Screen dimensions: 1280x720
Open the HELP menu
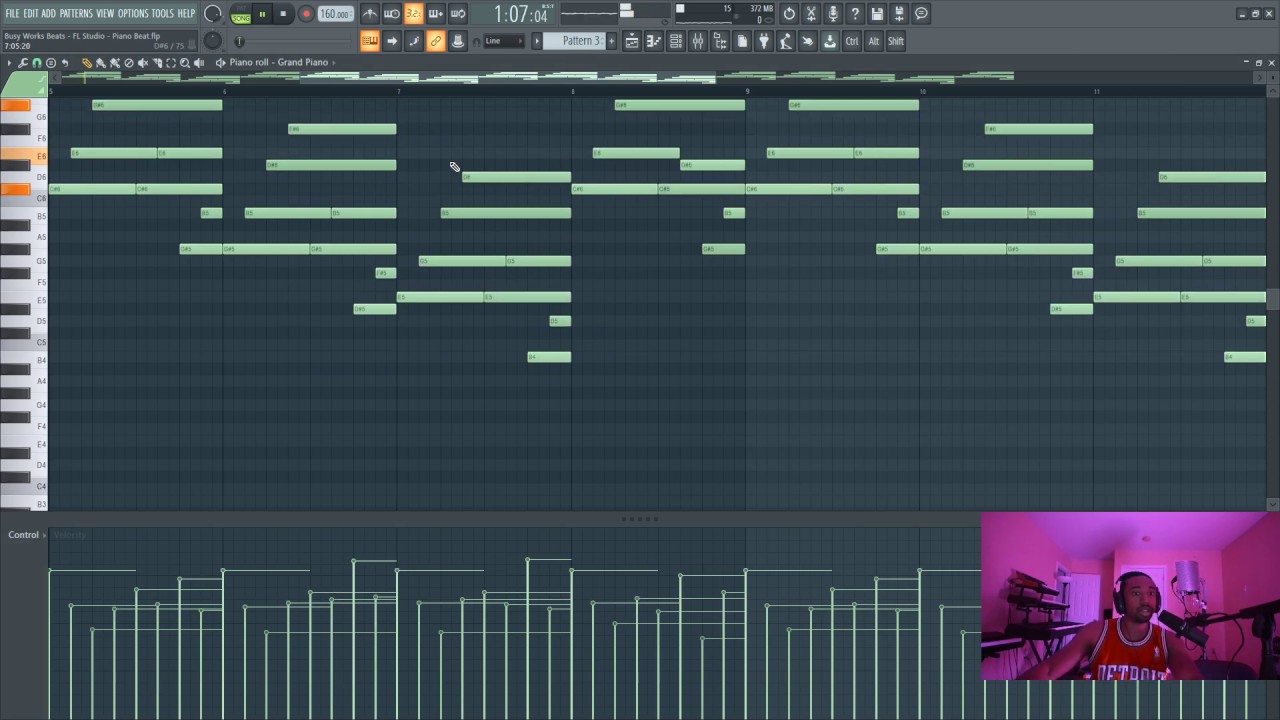187,14
